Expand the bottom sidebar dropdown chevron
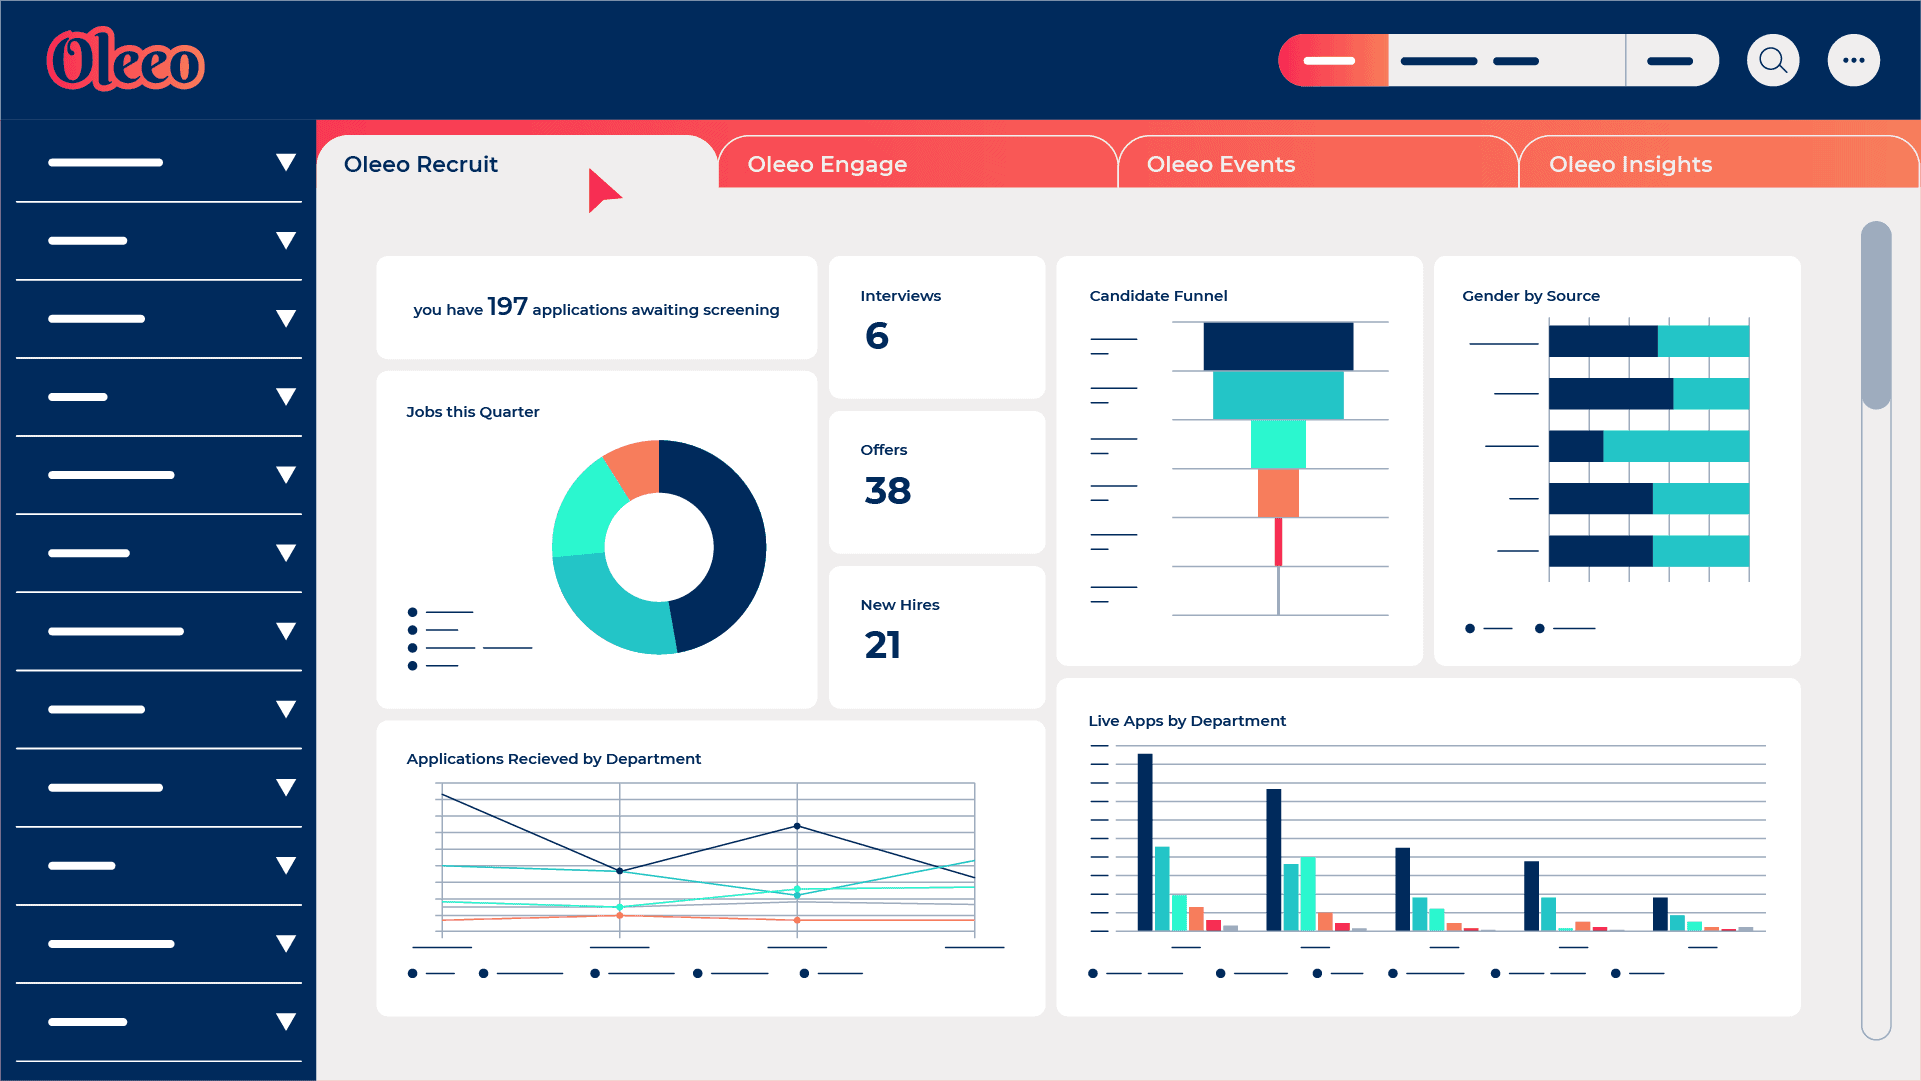1921x1081 pixels. click(x=286, y=1020)
